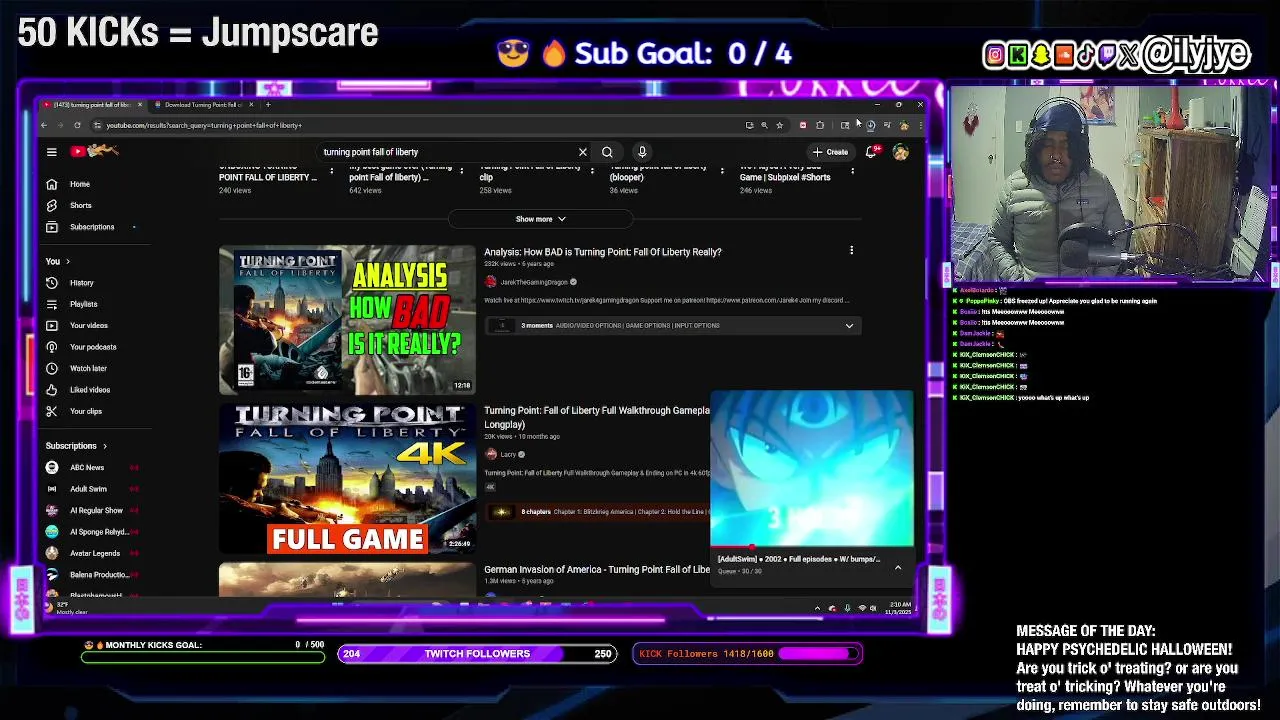This screenshot has width=1280, height=720.
Task: Open options for the Subpixel #Shorts video
Action: point(852,171)
